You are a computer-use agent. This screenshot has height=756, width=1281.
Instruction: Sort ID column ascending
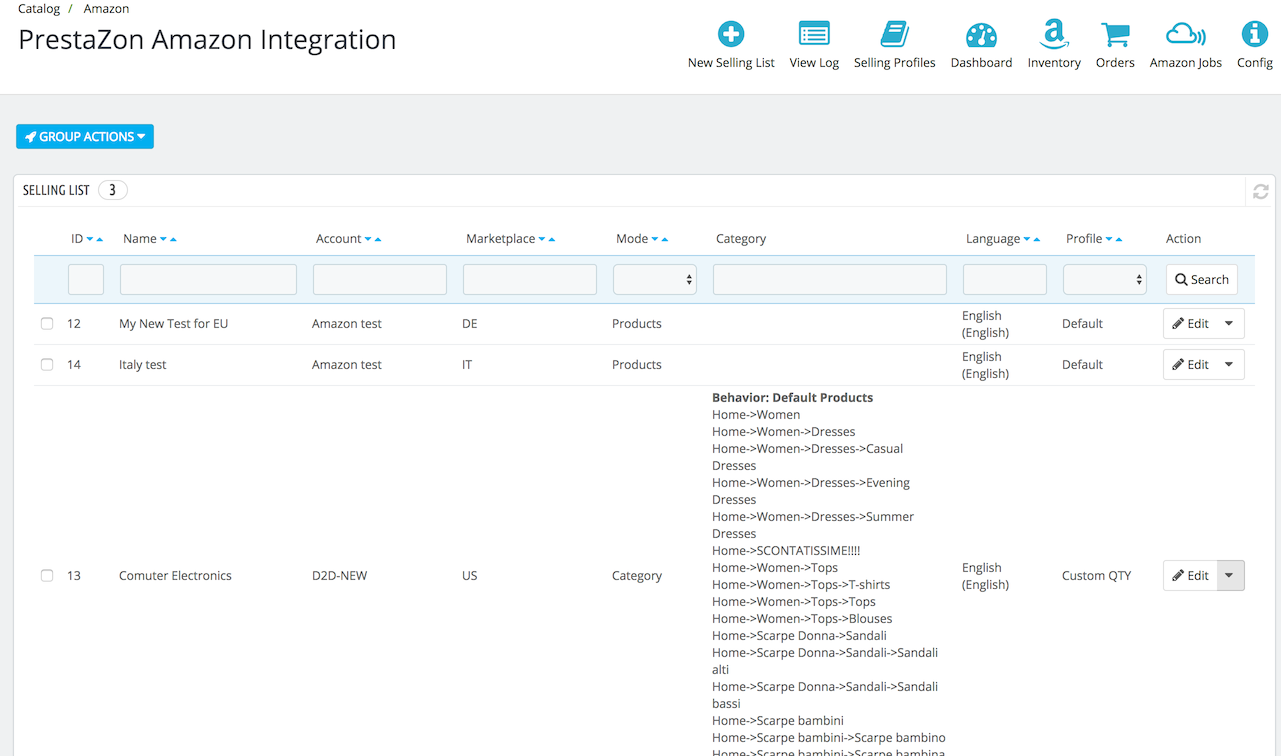[100, 239]
